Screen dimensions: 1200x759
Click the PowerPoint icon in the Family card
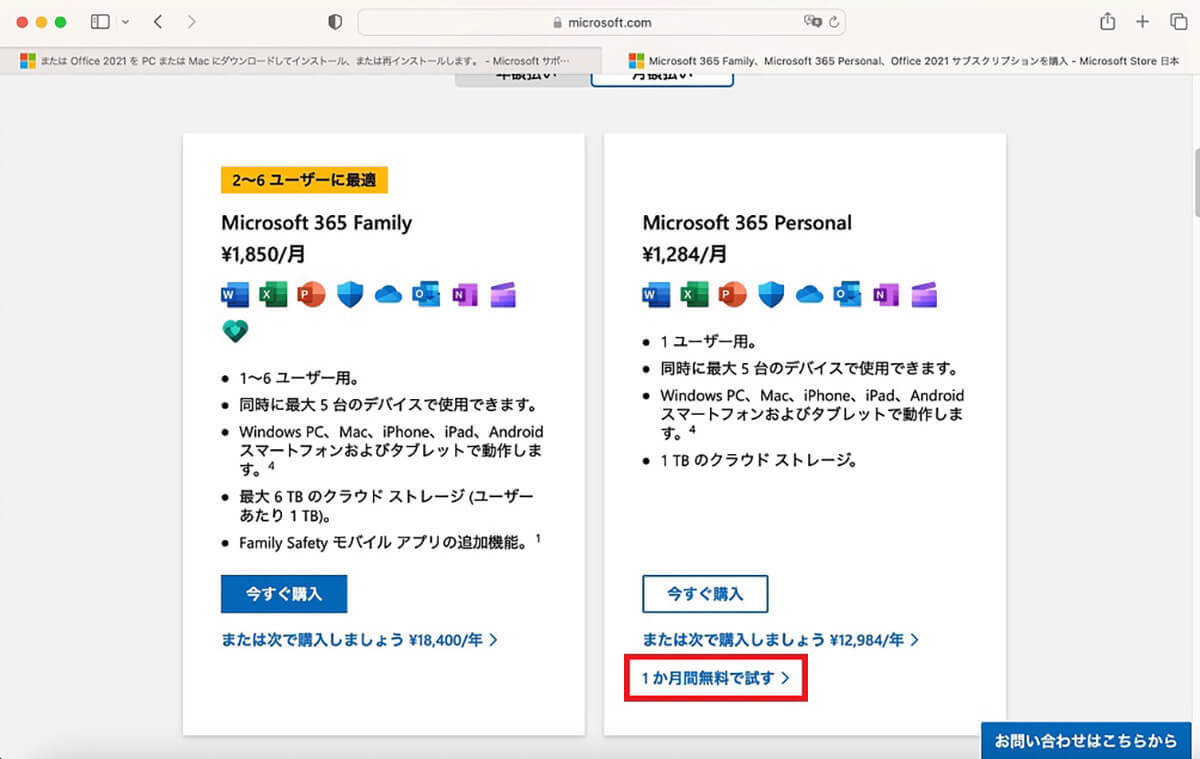(x=311, y=294)
